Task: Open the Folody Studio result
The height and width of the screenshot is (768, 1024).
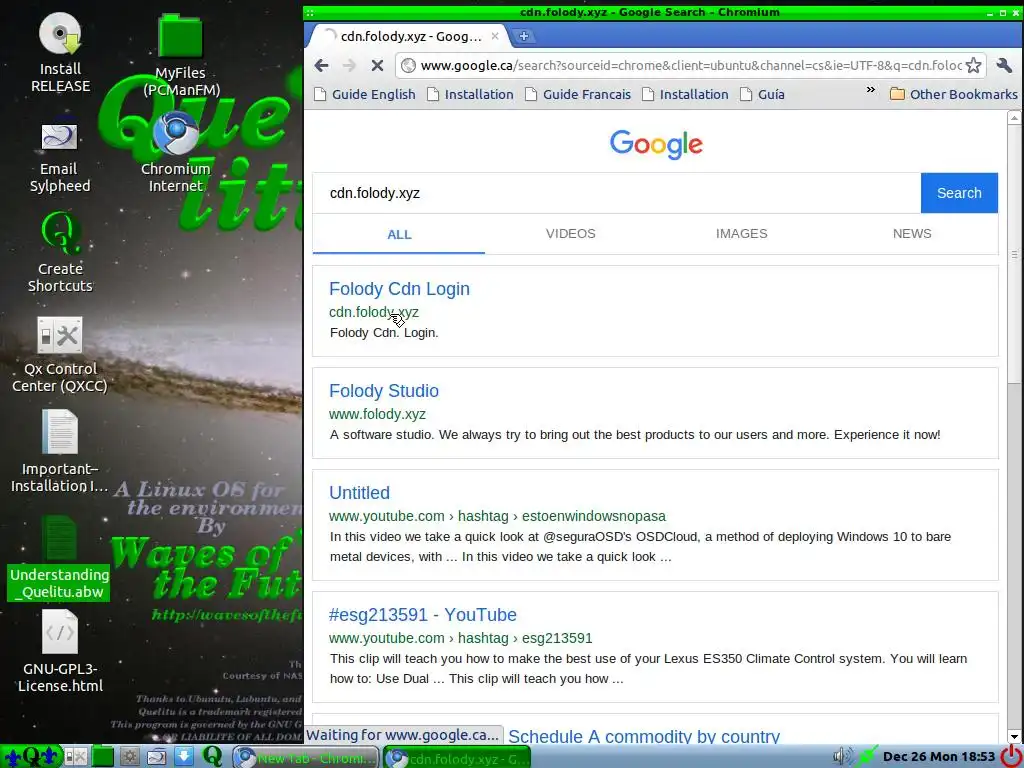Action: pos(383,391)
